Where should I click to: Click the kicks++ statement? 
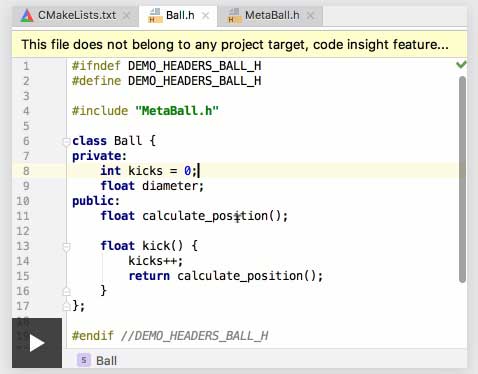(156, 261)
